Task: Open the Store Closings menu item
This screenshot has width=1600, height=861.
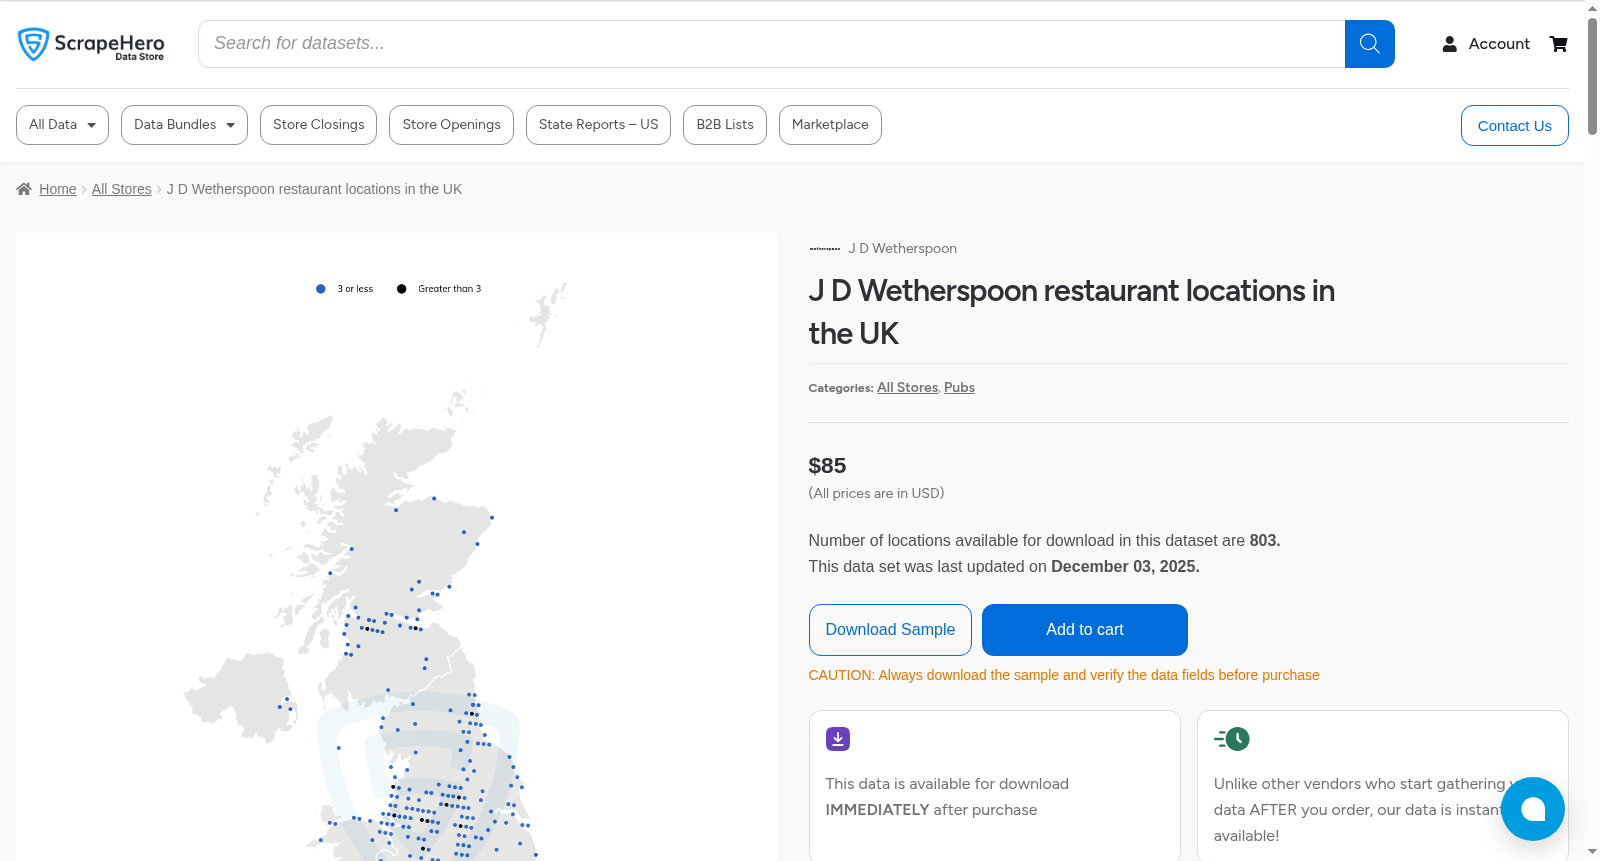Action: [318, 125]
